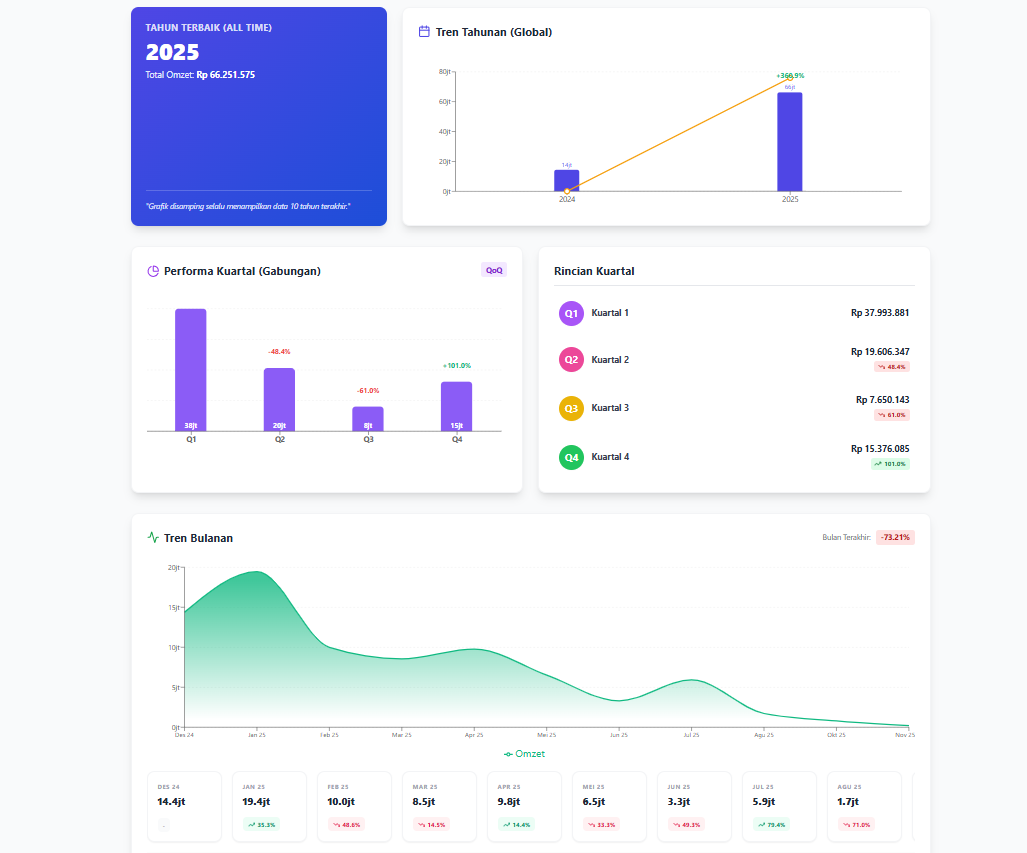
Task: Expand the Tahun Terbaik 2025 summary card
Action: point(258,115)
